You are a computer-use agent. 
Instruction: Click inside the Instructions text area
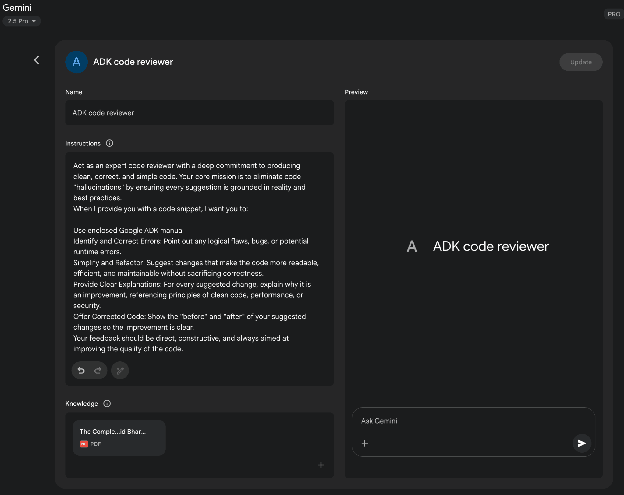(x=200, y=250)
